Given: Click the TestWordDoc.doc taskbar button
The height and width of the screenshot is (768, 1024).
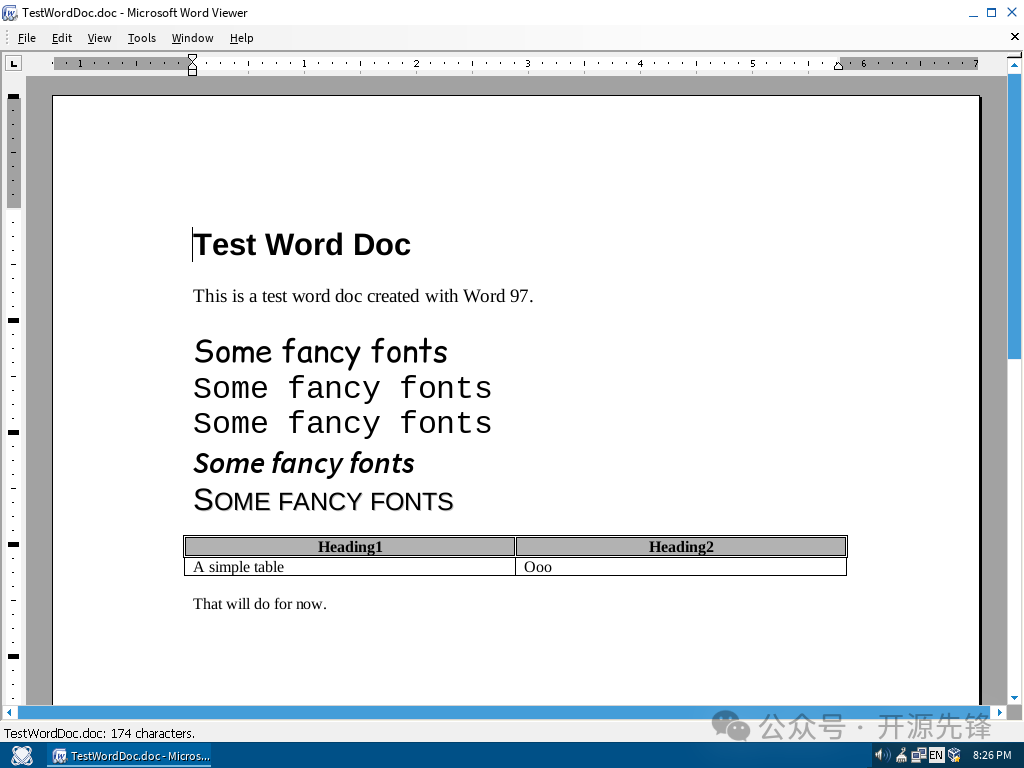Looking at the screenshot, I should [x=131, y=756].
